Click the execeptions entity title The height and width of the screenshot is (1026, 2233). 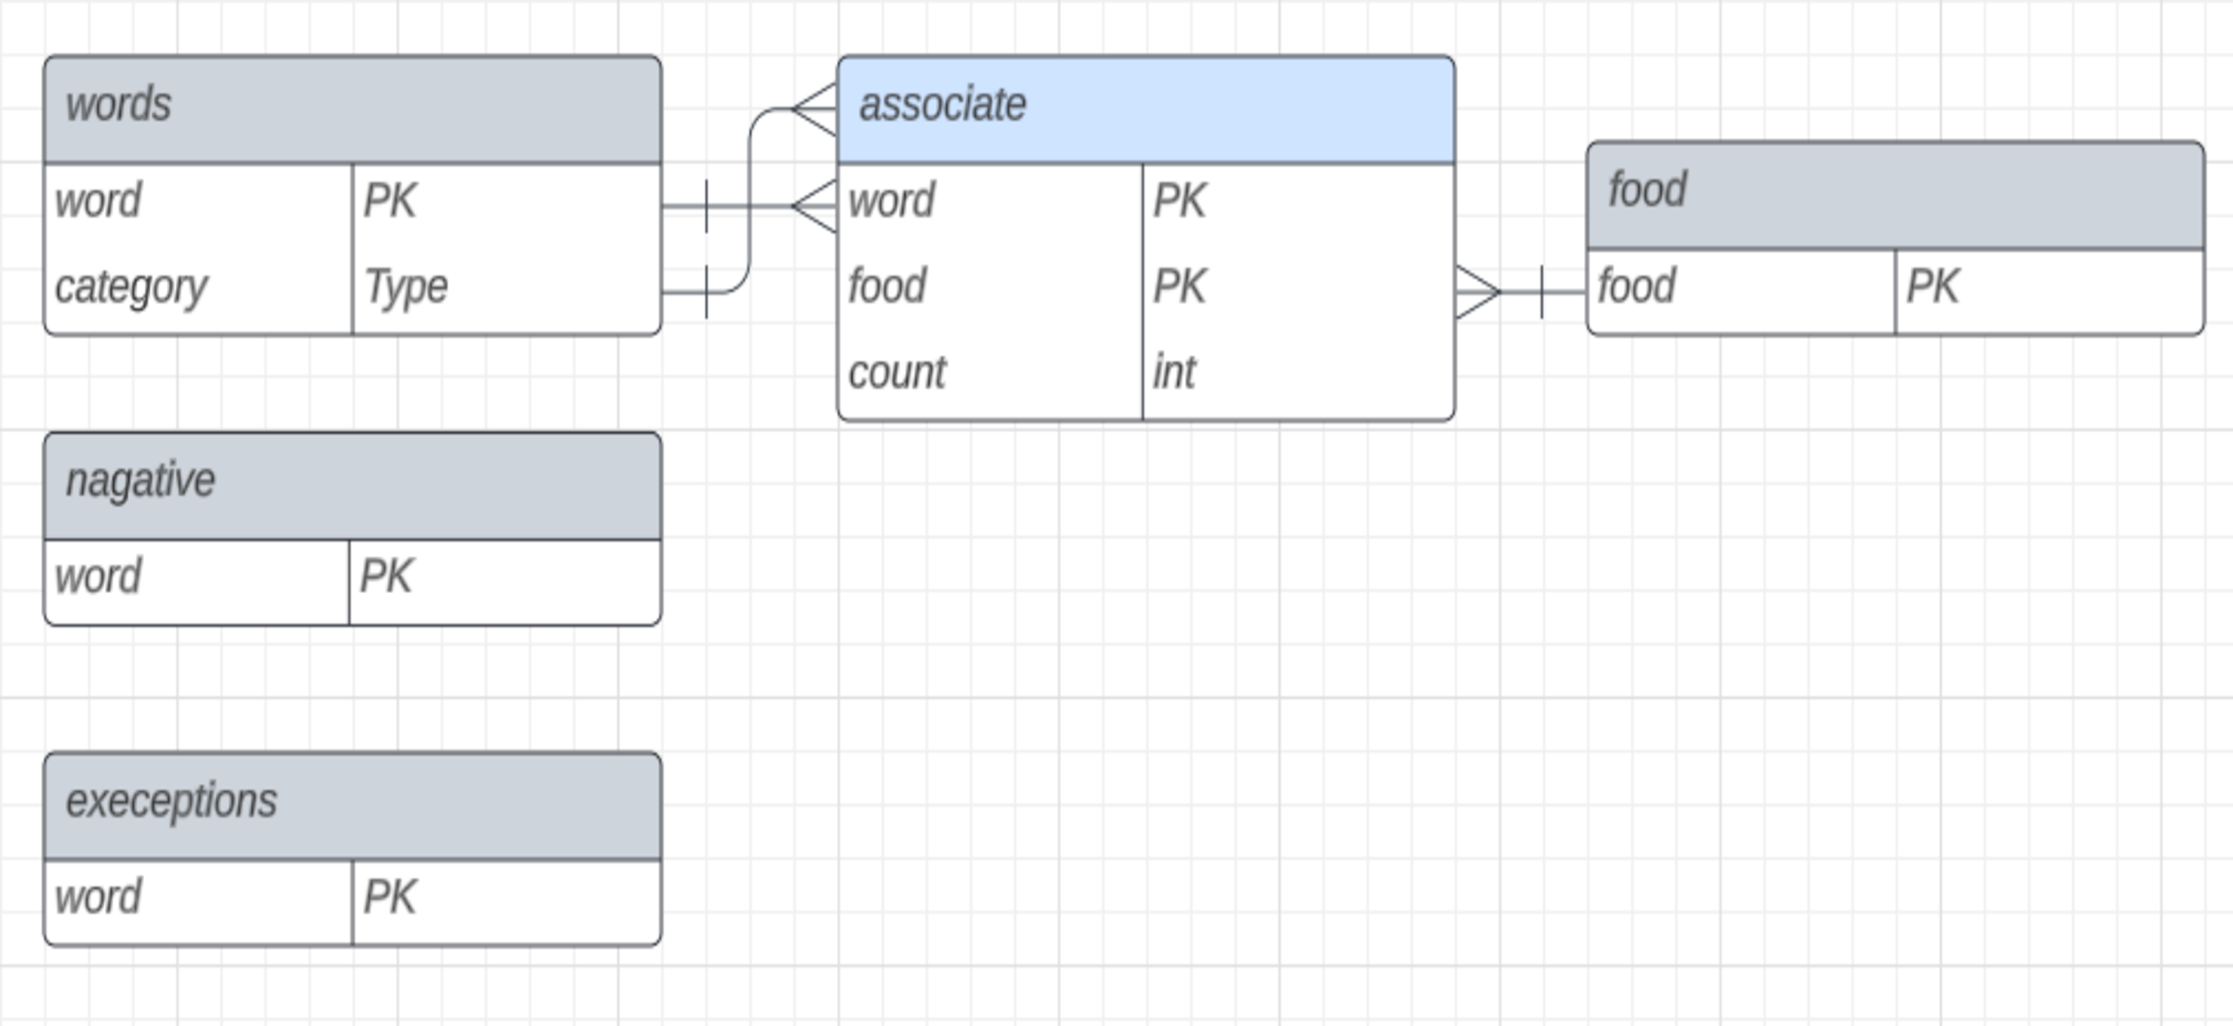click(350, 800)
